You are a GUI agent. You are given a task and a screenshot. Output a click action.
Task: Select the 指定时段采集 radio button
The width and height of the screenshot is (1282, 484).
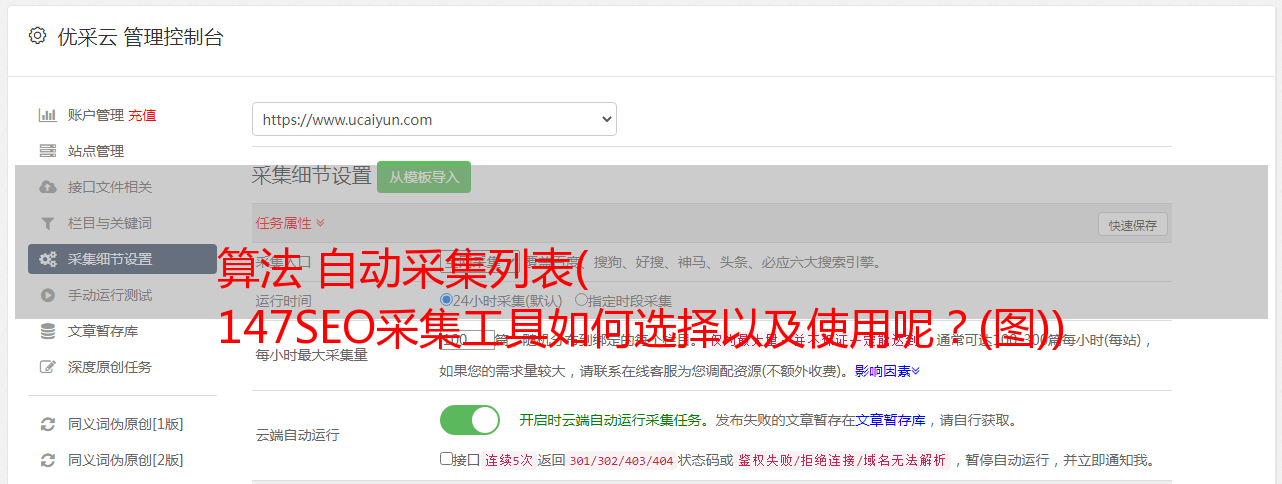pos(581,300)
